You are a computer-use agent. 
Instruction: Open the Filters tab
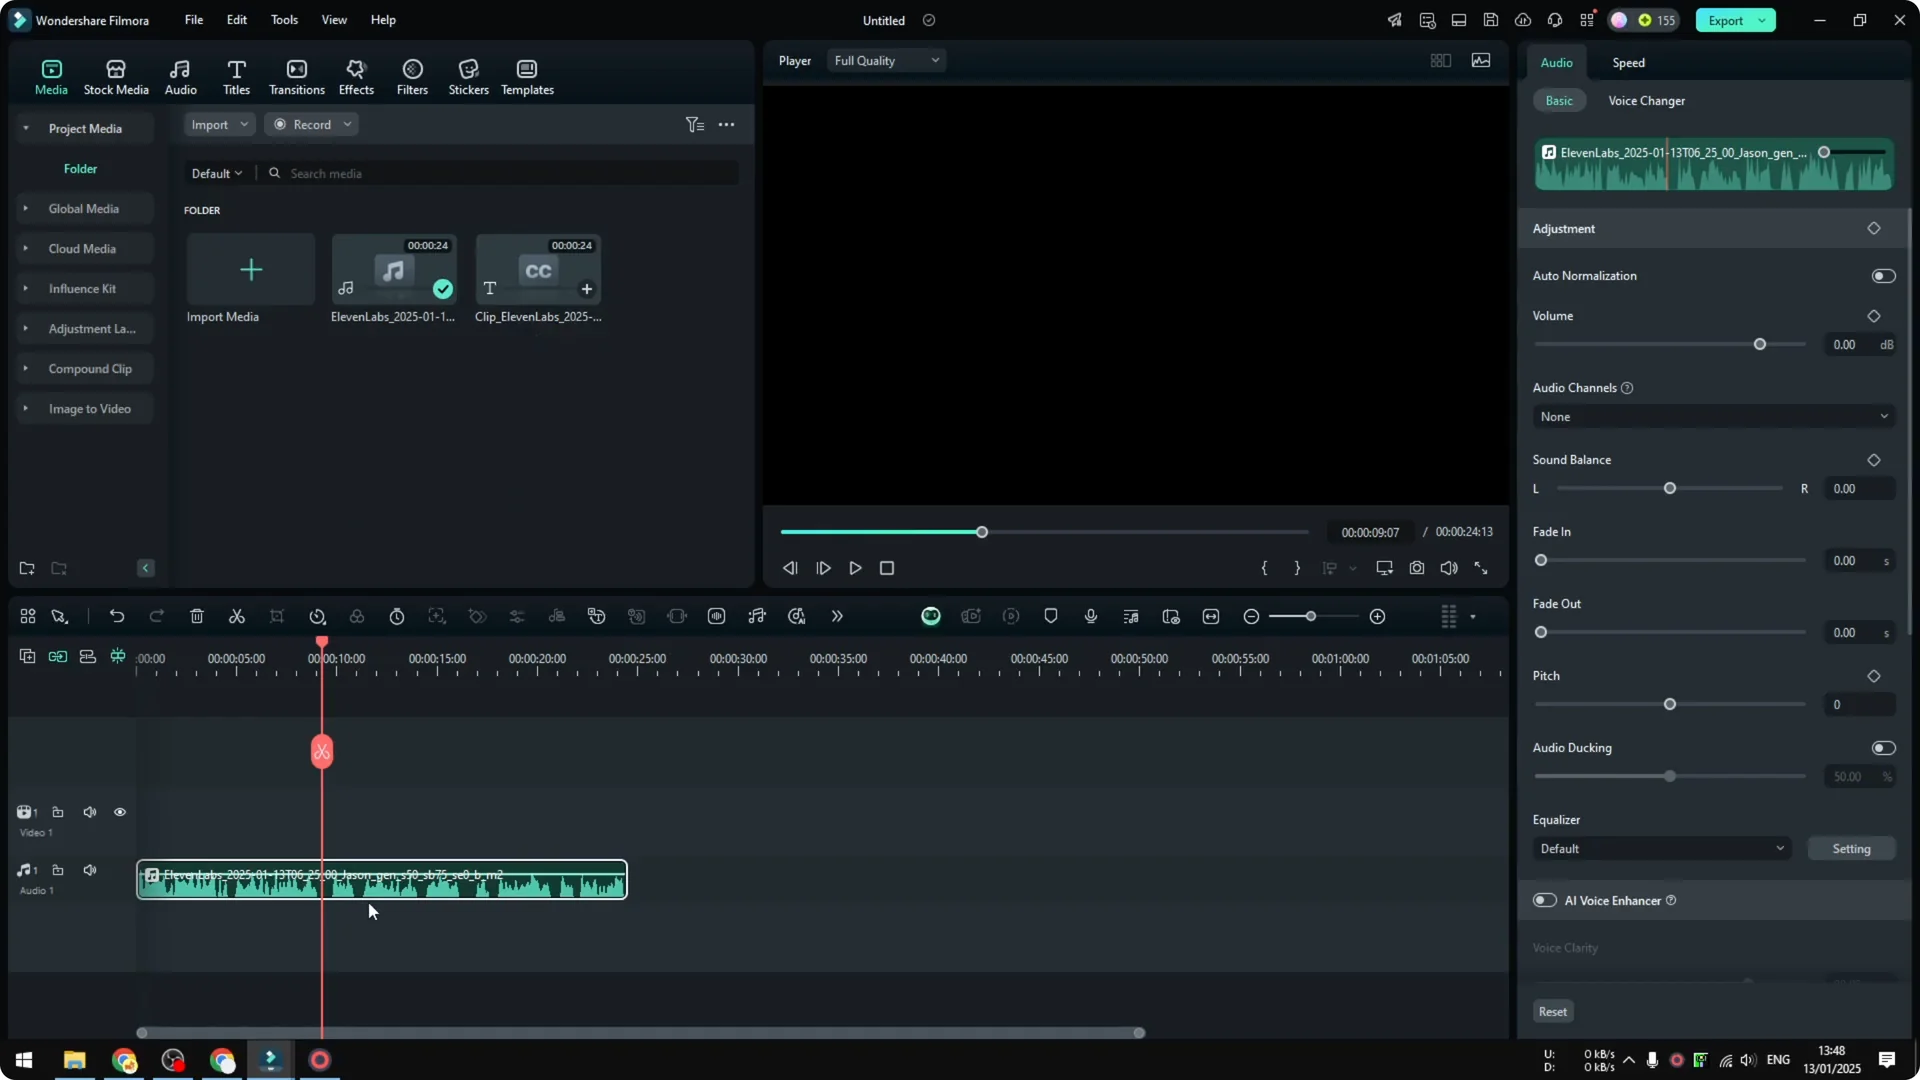412,77
